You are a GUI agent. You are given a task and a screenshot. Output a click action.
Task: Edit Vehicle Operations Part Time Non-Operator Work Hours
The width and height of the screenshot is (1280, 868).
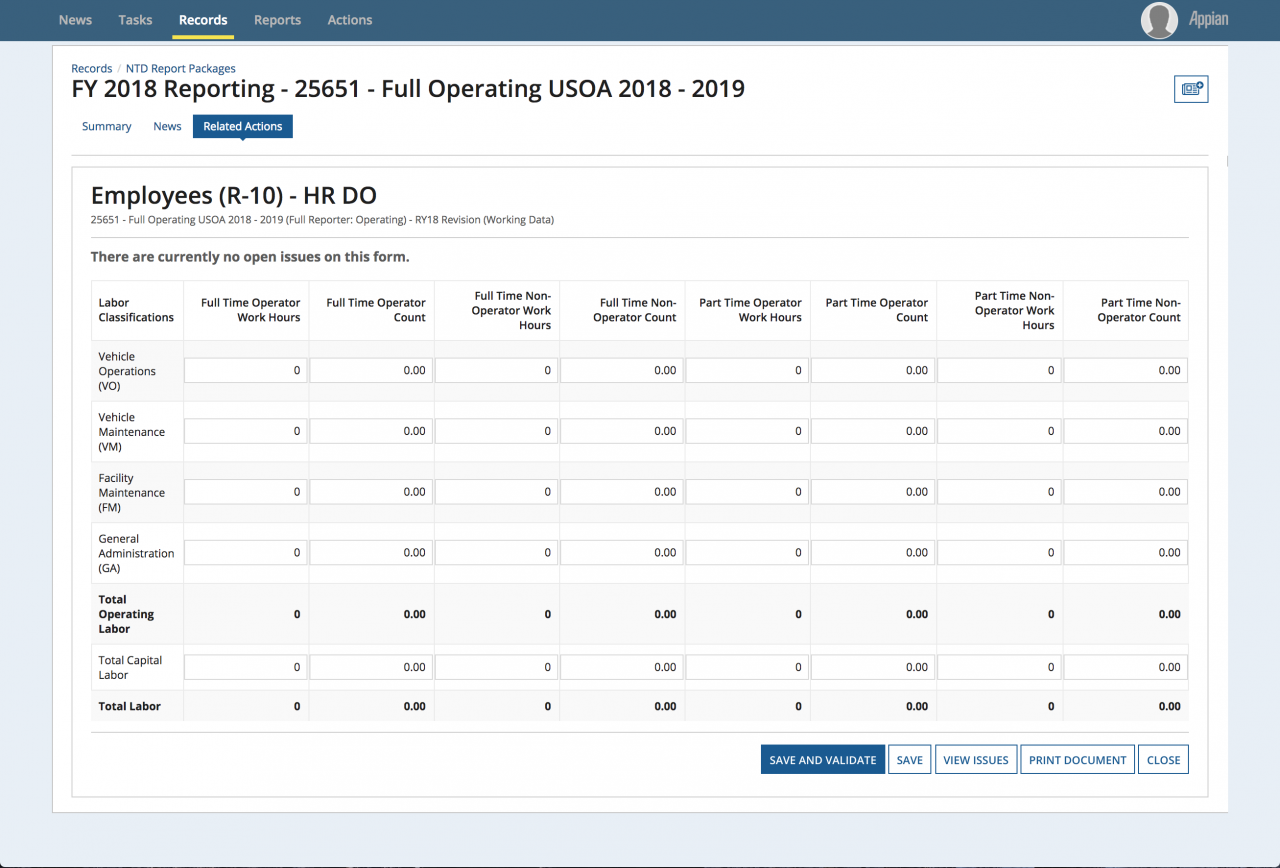pyautogui.click(x=1000, y=371)
